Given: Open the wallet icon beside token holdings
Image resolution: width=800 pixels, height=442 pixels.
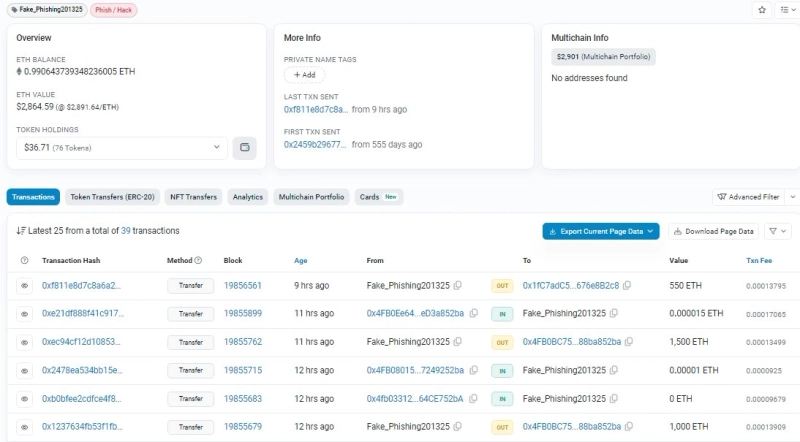Looking at the screenshot, I should (243, 148).
